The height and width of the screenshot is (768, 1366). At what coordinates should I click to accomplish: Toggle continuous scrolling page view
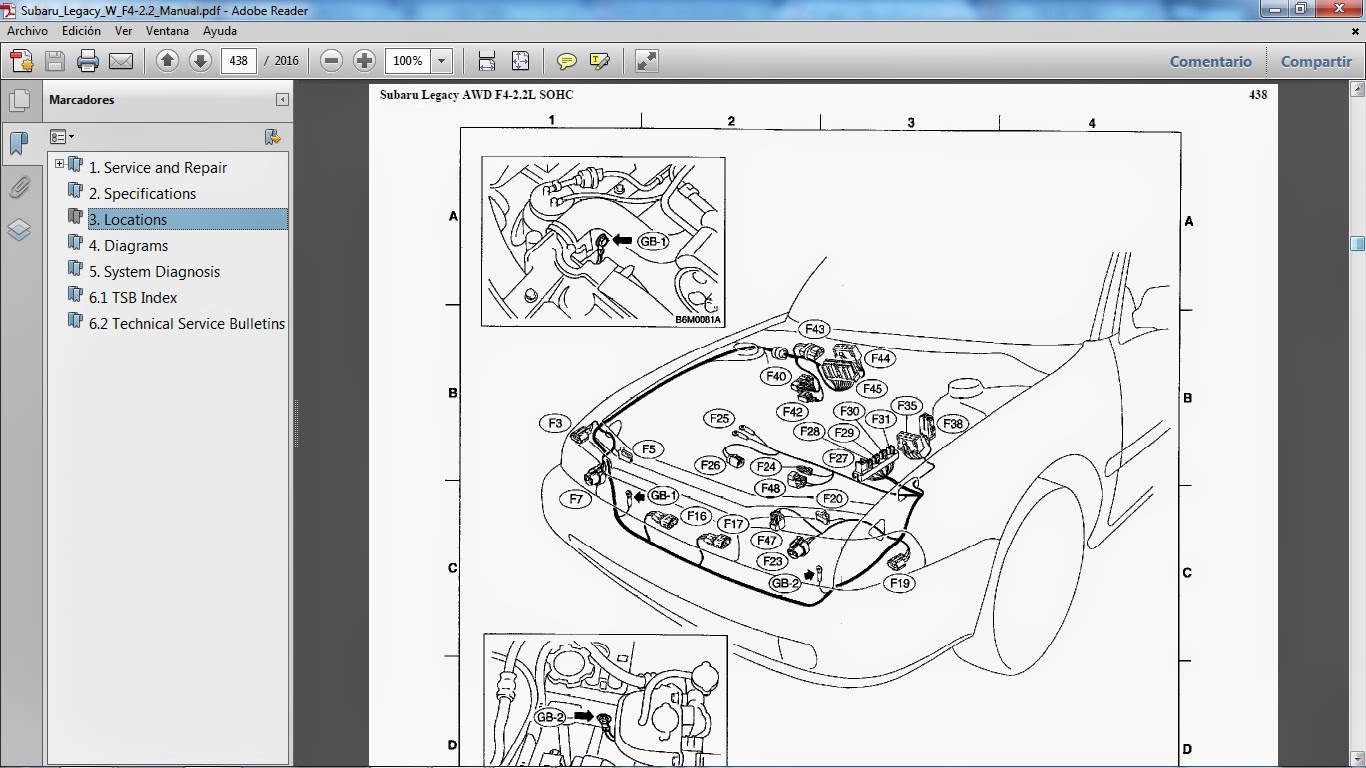519,60
